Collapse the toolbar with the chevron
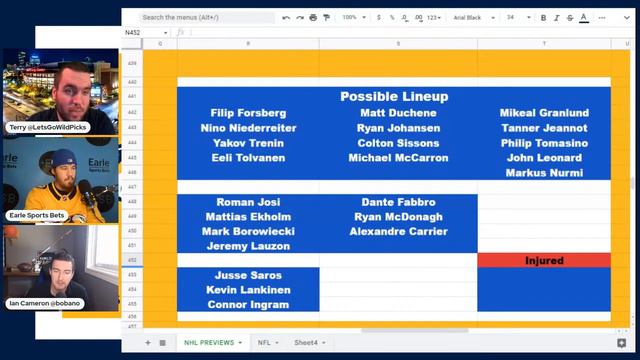This screenshot has height=360, width=640. pyautogui.click(x=627, y=18)
